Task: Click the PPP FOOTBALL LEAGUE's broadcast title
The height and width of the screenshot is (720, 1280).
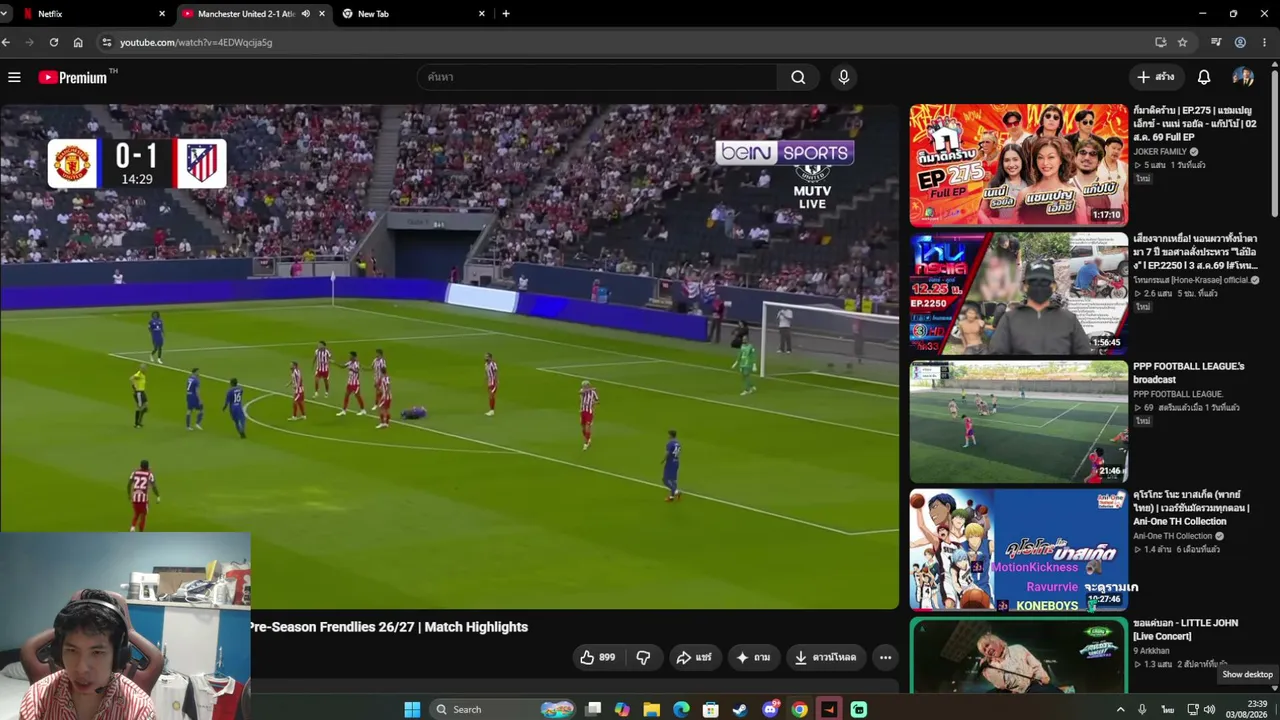Action: tap(1189, 373)
